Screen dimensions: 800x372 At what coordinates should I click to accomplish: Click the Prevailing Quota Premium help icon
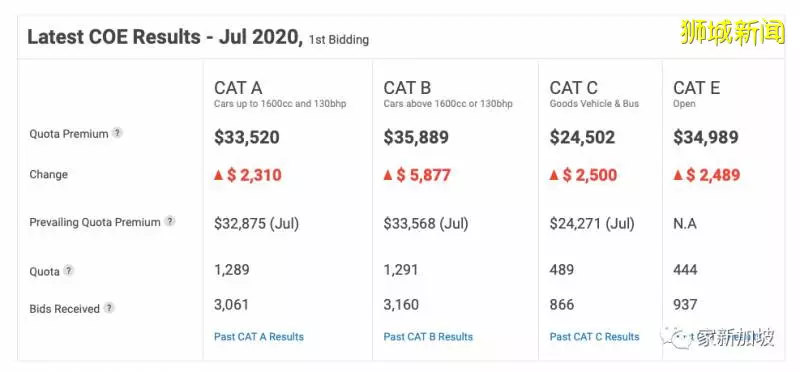(170, 221)
